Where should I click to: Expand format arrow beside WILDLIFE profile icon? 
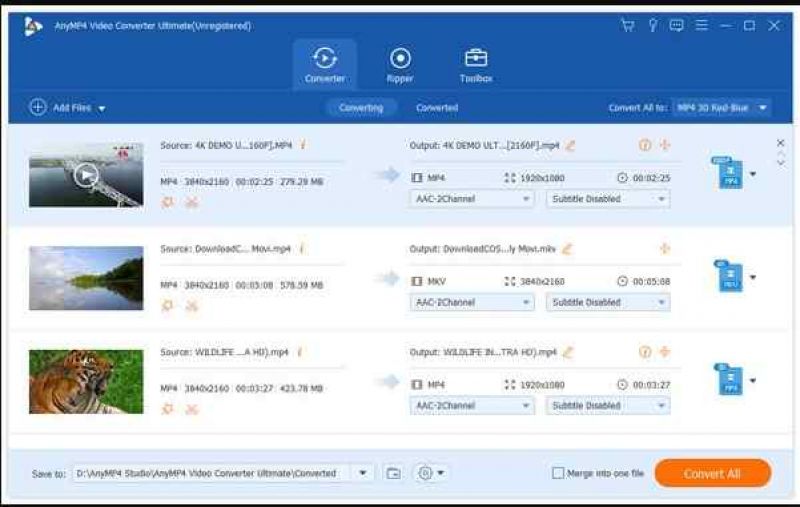click(753, 381)
